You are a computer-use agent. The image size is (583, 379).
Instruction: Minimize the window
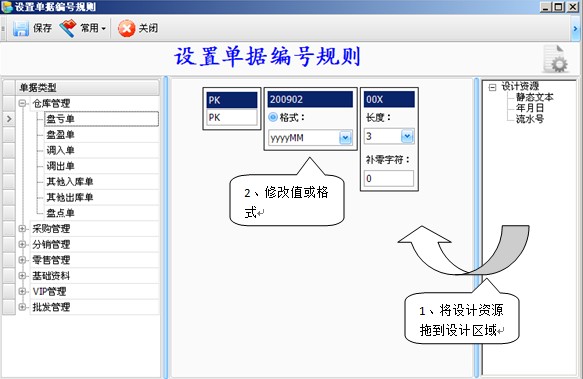click(546, 7)
